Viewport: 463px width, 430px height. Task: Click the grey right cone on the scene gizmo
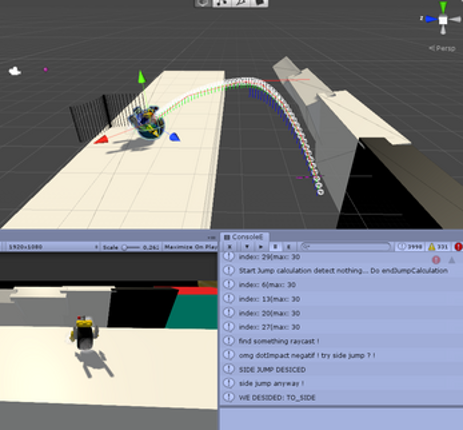(455, 20)
